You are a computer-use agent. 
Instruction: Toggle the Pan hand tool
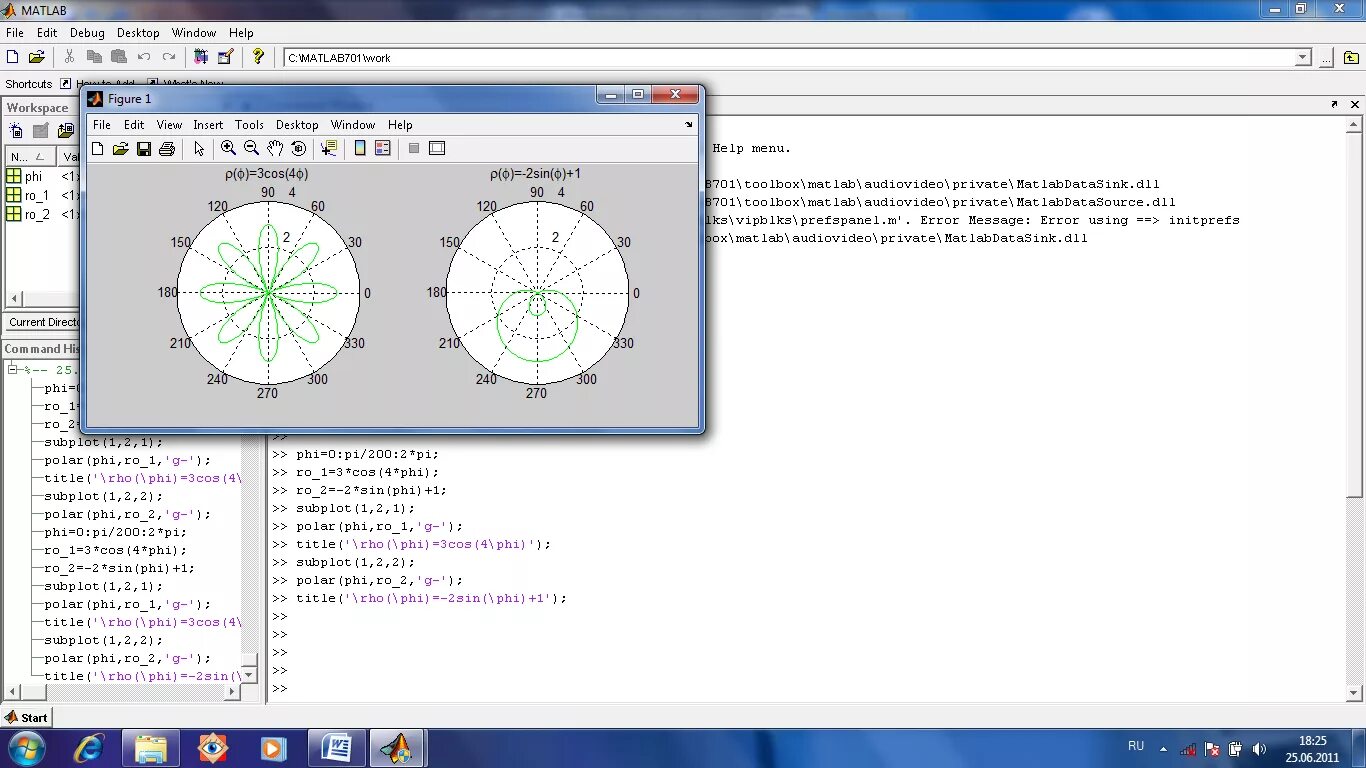pos(275,148)
